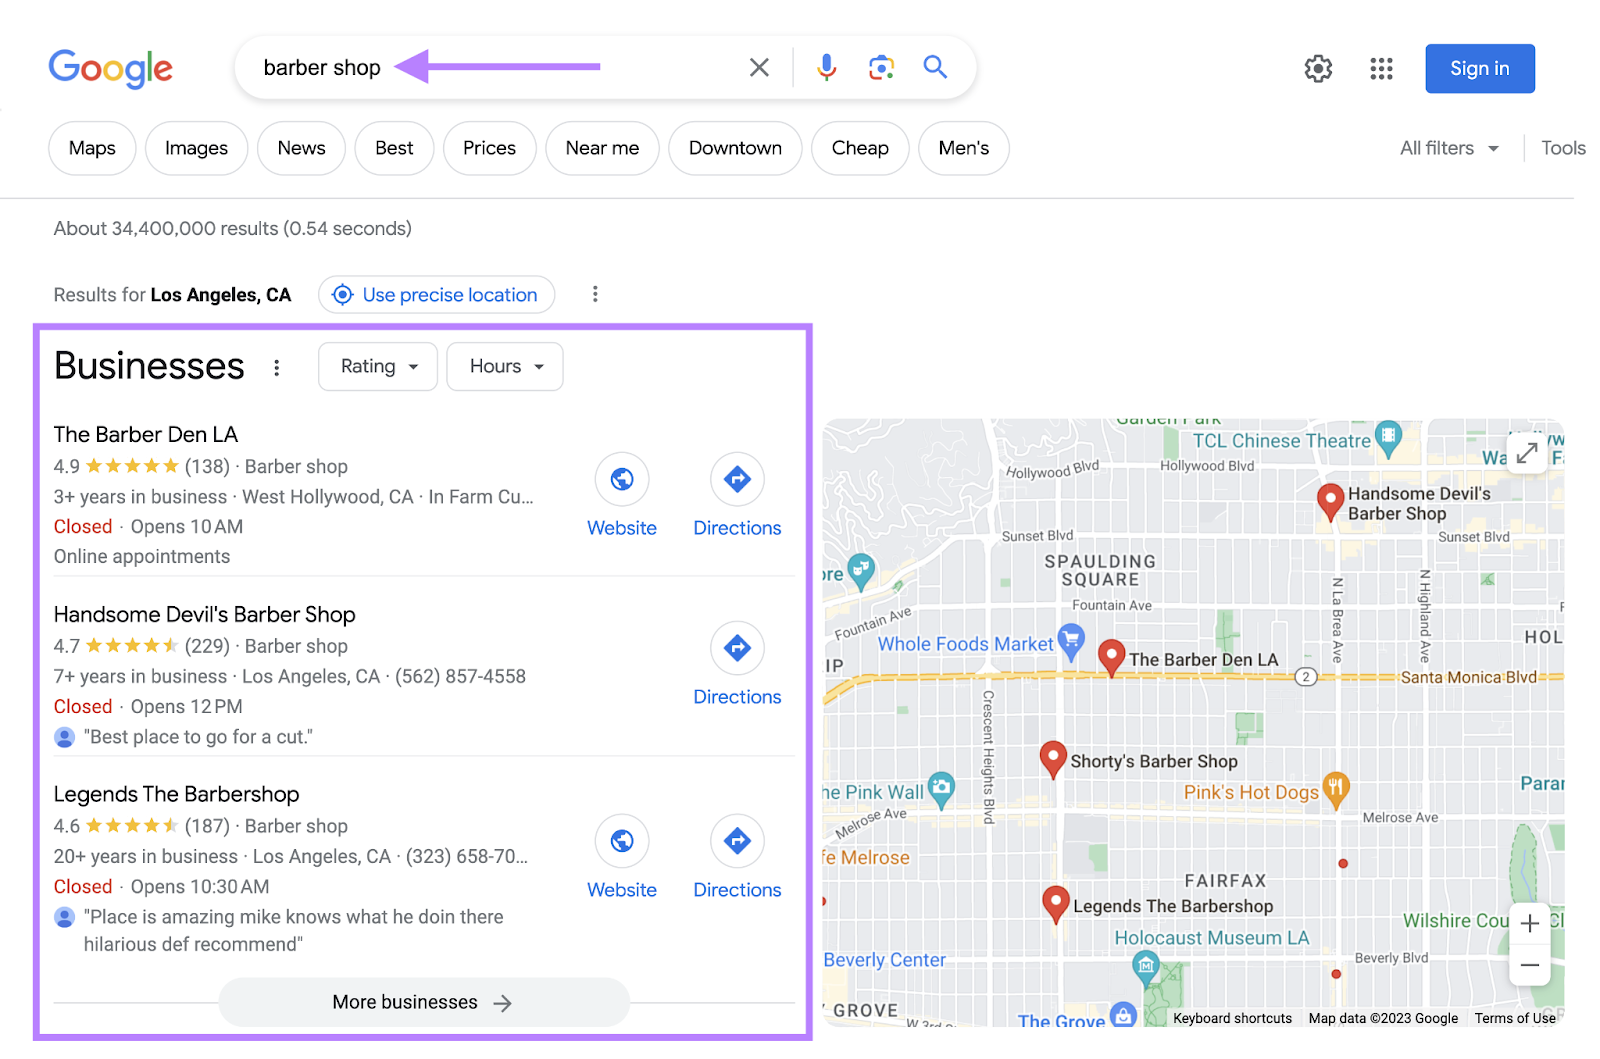
Task: Select the Men's filter chip
Action: pos(964,148)
